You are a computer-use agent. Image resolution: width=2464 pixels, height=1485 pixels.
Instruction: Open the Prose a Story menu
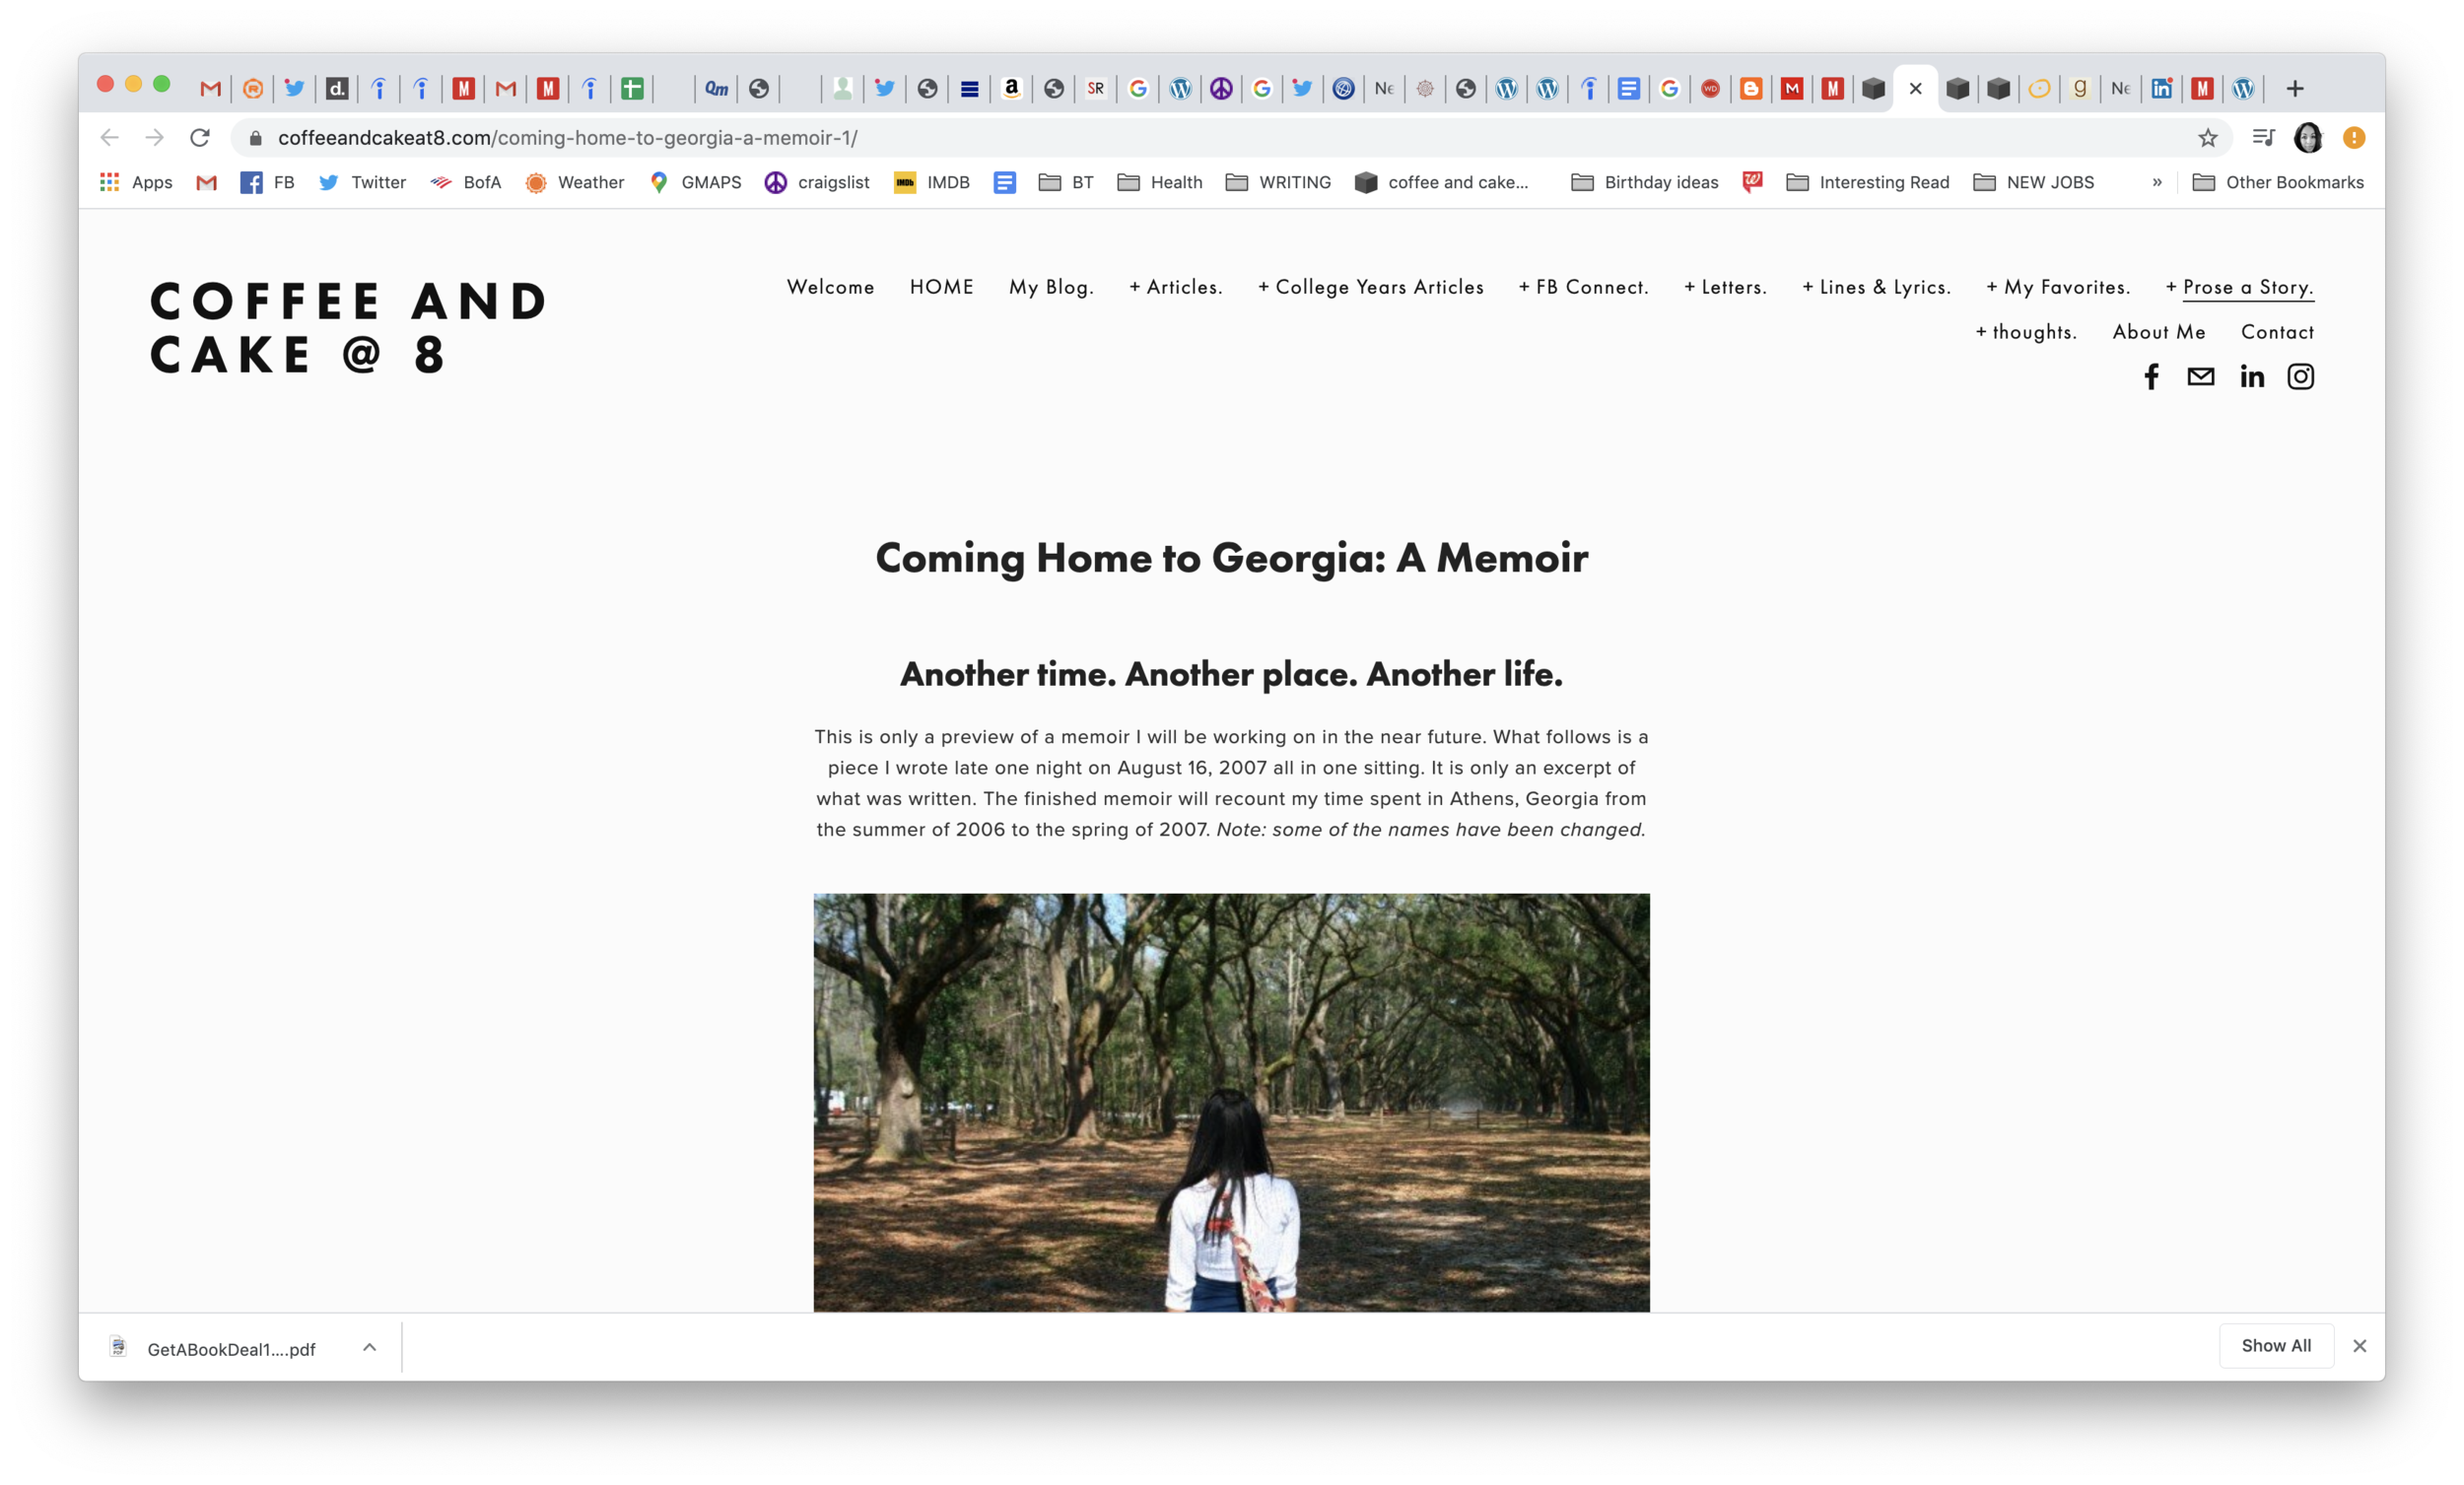tap(2247, 287)
